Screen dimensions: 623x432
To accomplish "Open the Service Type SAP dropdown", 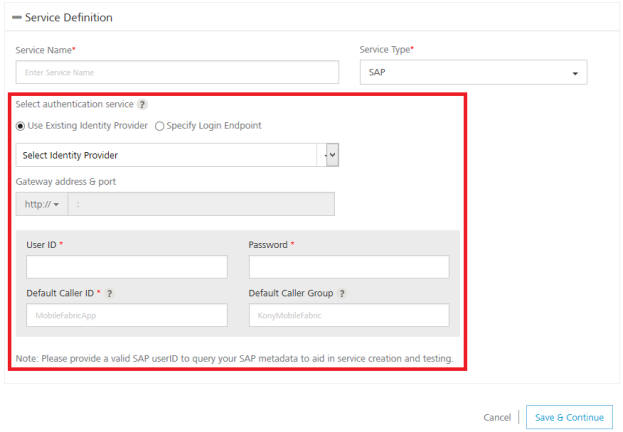I will [472, 72].
